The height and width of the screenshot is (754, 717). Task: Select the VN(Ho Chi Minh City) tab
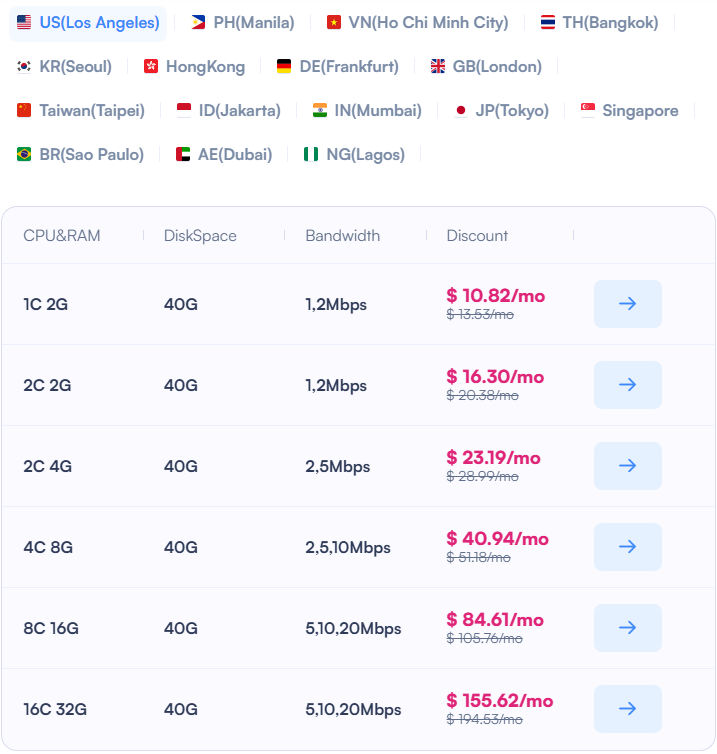417,23
